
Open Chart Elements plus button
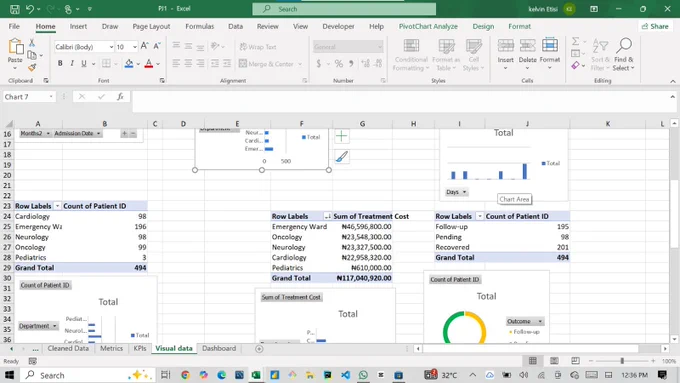click(x=342, y=136)
